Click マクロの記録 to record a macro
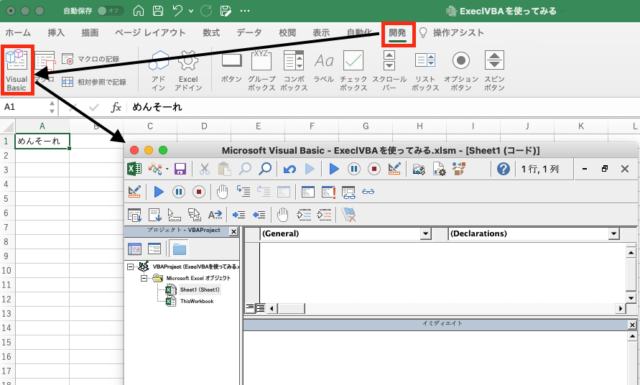640x385 pixels. pos(91,59)
